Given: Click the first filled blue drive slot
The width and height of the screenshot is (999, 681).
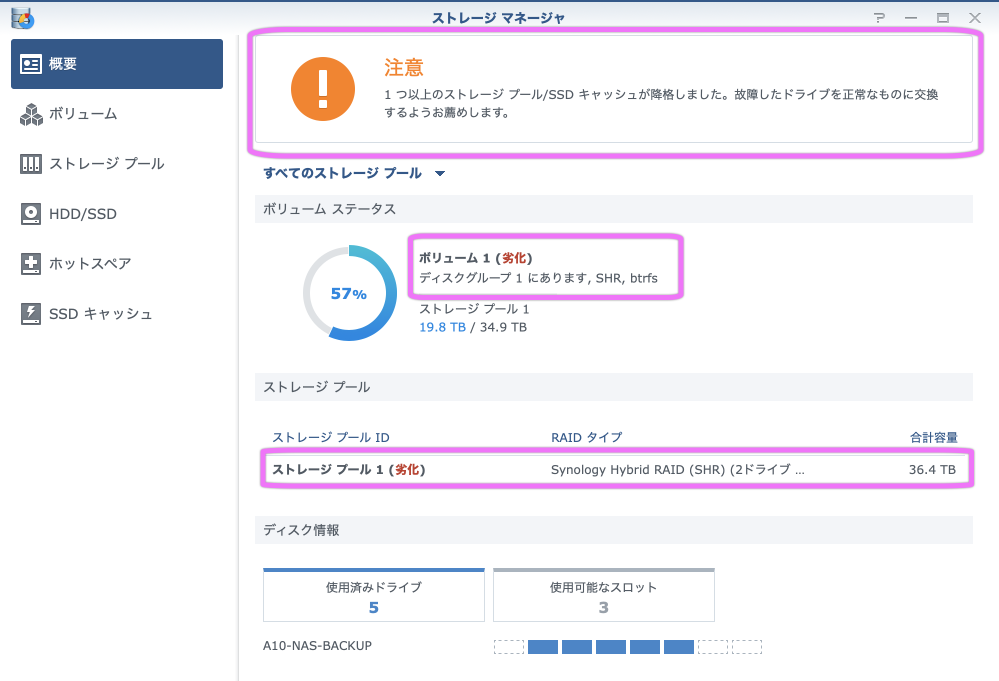Looking at the screenshot, I should pos(543,647).
